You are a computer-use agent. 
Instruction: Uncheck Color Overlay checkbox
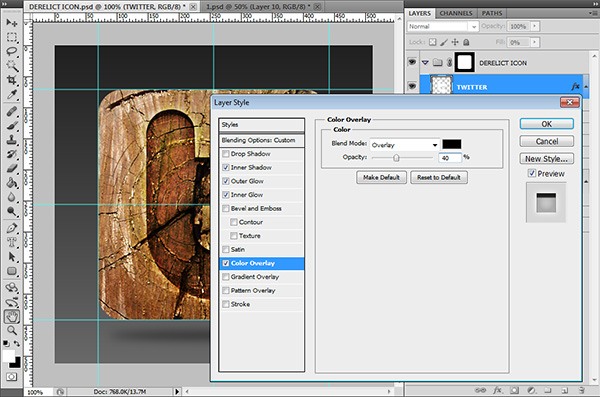tap(226, 263)
